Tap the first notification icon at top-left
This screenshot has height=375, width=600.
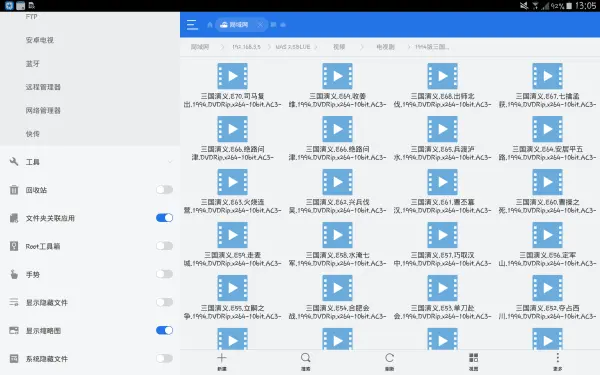[9, 6]
